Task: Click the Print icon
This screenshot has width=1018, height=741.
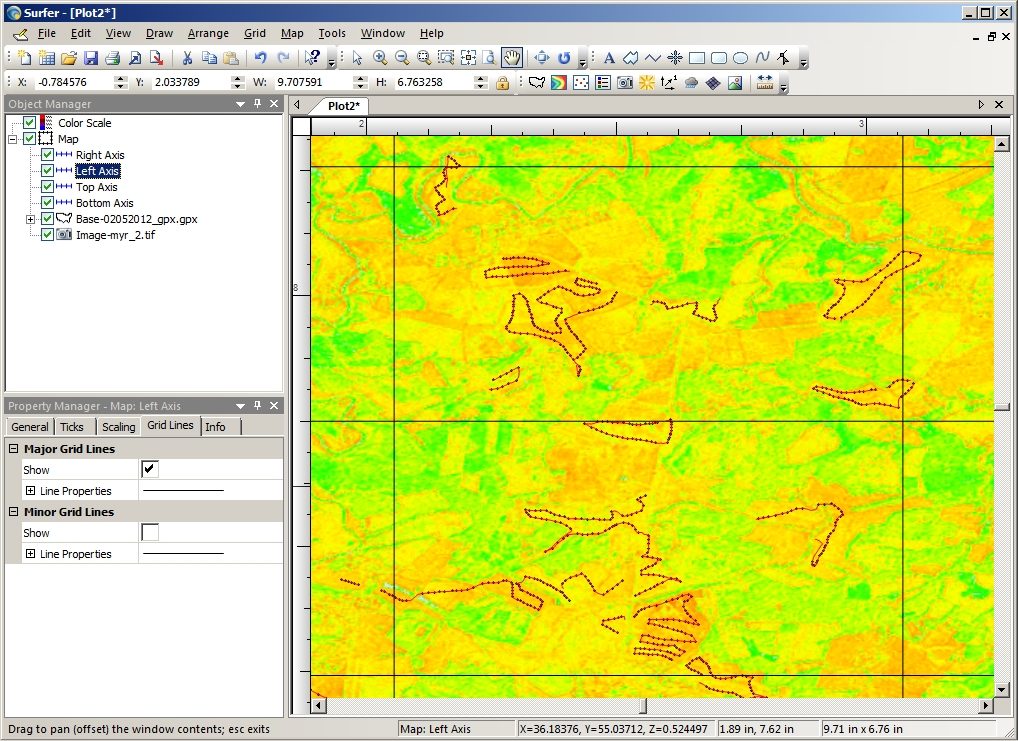Action: click(112, 58)
